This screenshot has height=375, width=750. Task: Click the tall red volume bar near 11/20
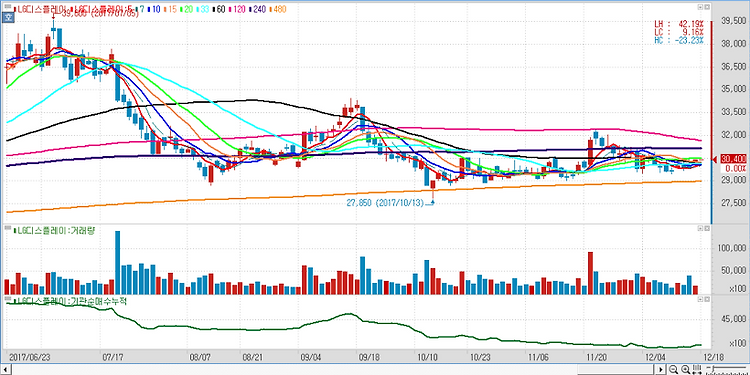click(590, 273)
